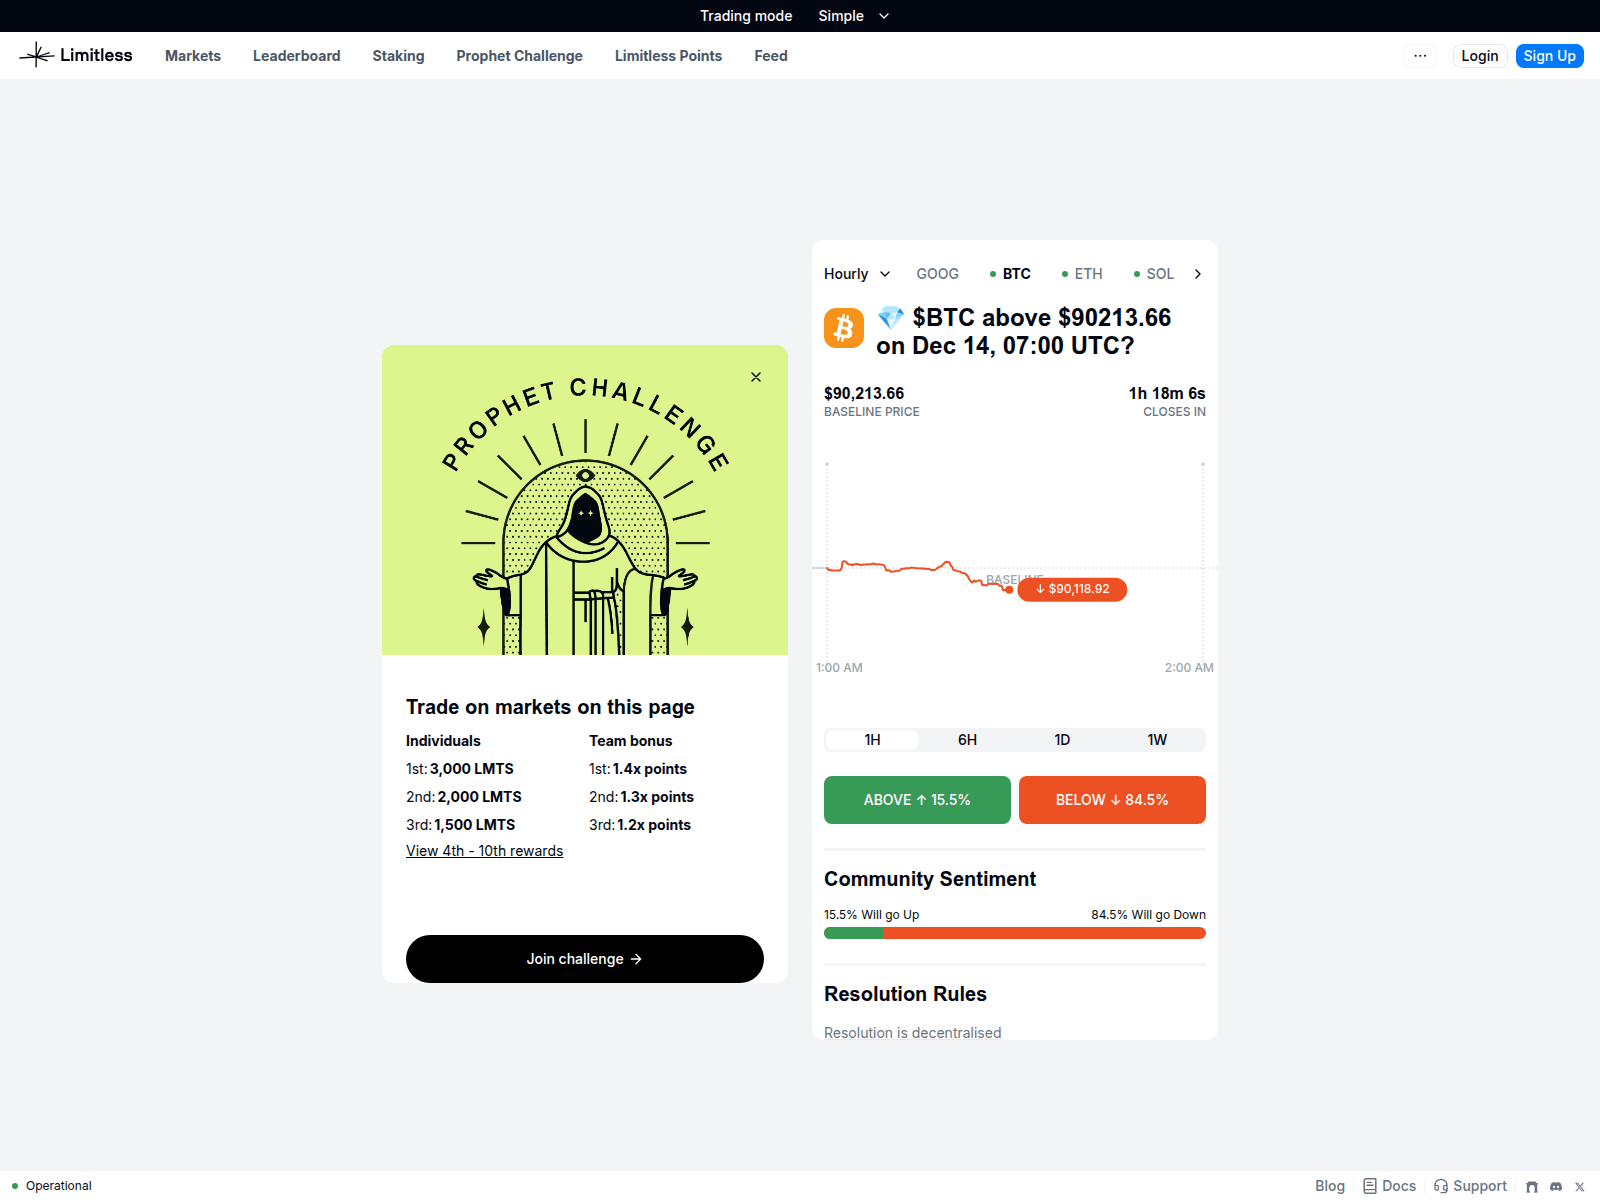The image size is (1600, 1200).
Task: Click View 4th - 10th rewards link
Action: 484,851
